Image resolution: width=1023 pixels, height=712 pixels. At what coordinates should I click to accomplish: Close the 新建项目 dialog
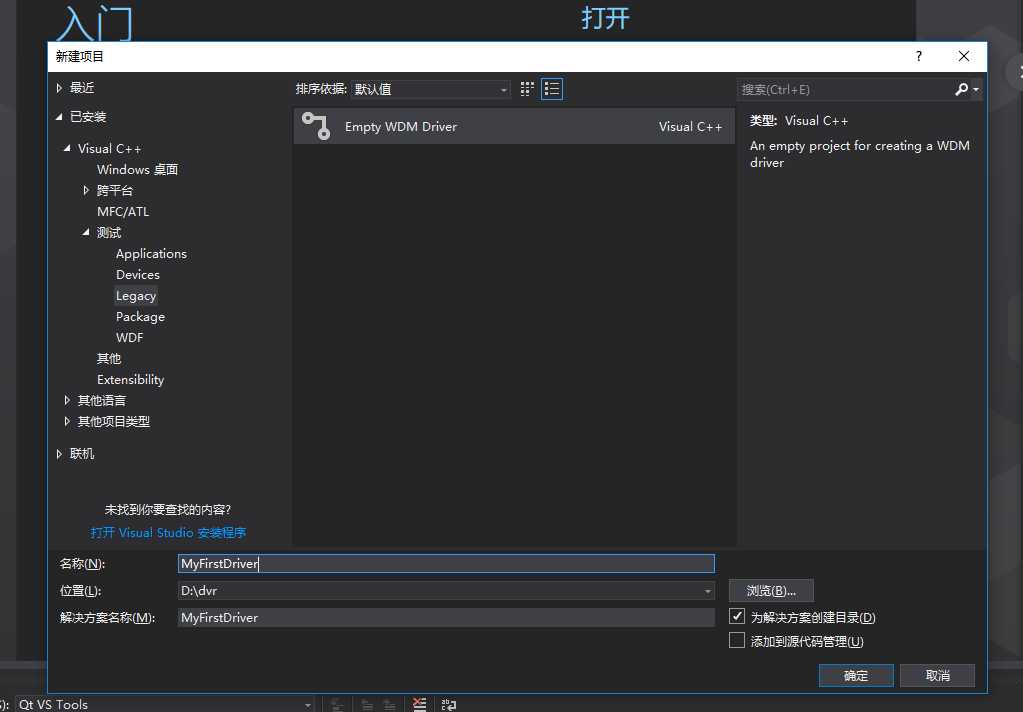pyautogui.click(x=964, y=56)
